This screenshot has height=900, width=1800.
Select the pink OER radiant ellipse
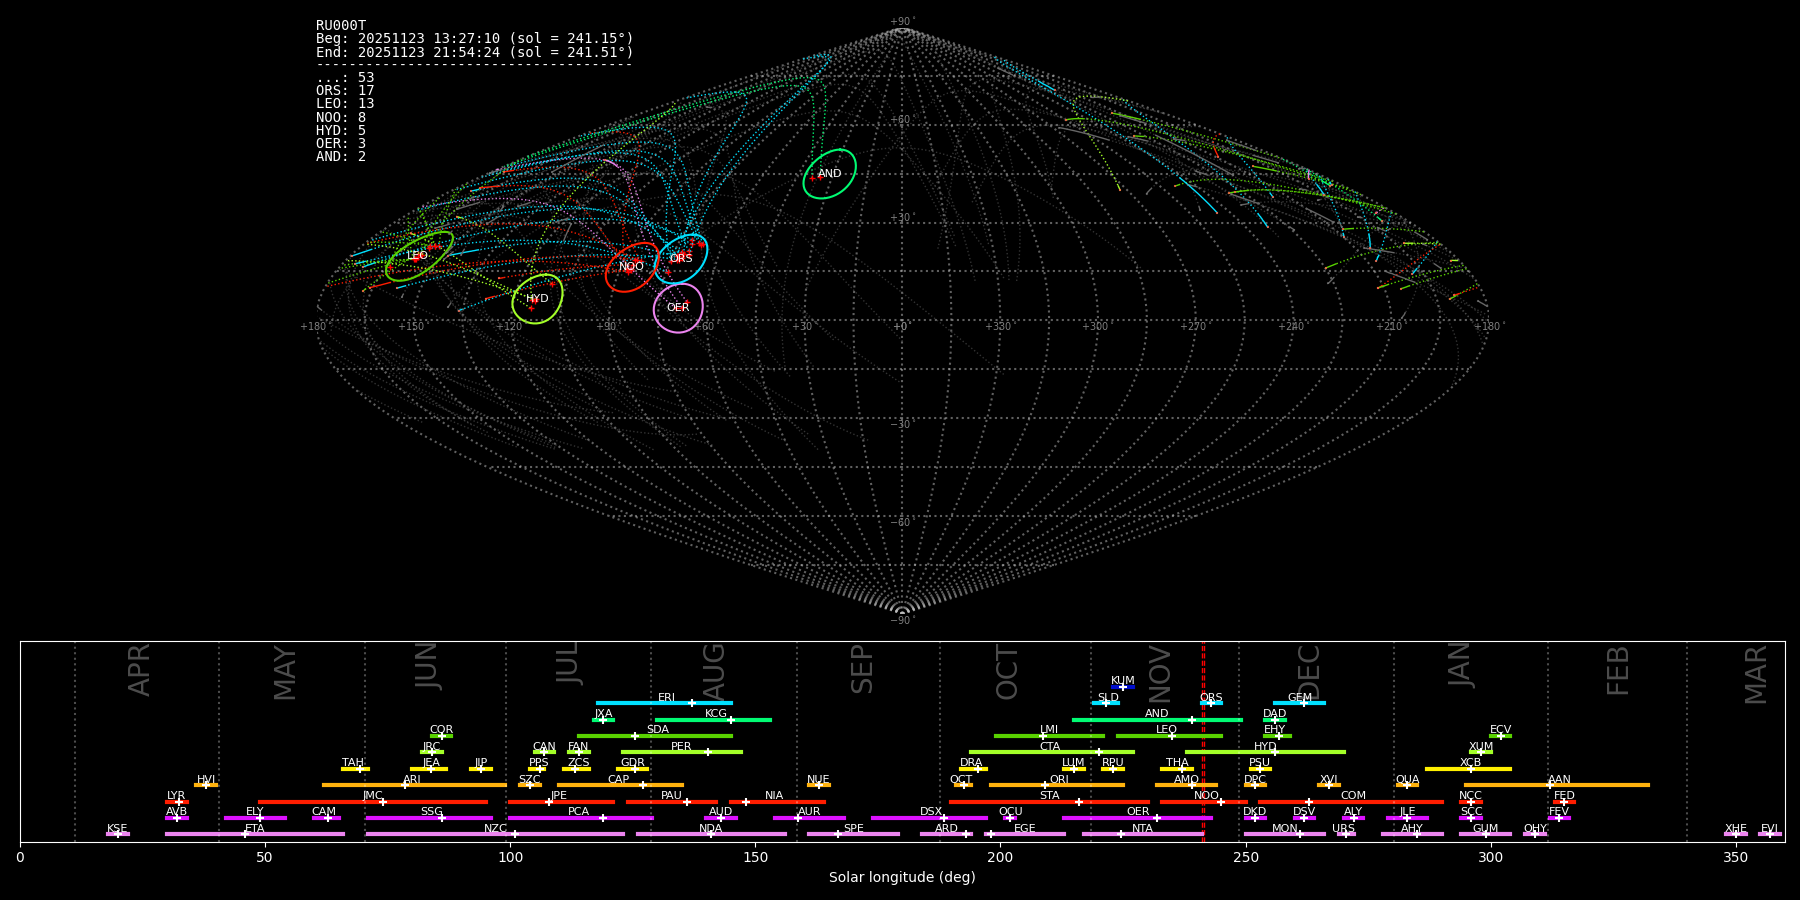point(678,308)
